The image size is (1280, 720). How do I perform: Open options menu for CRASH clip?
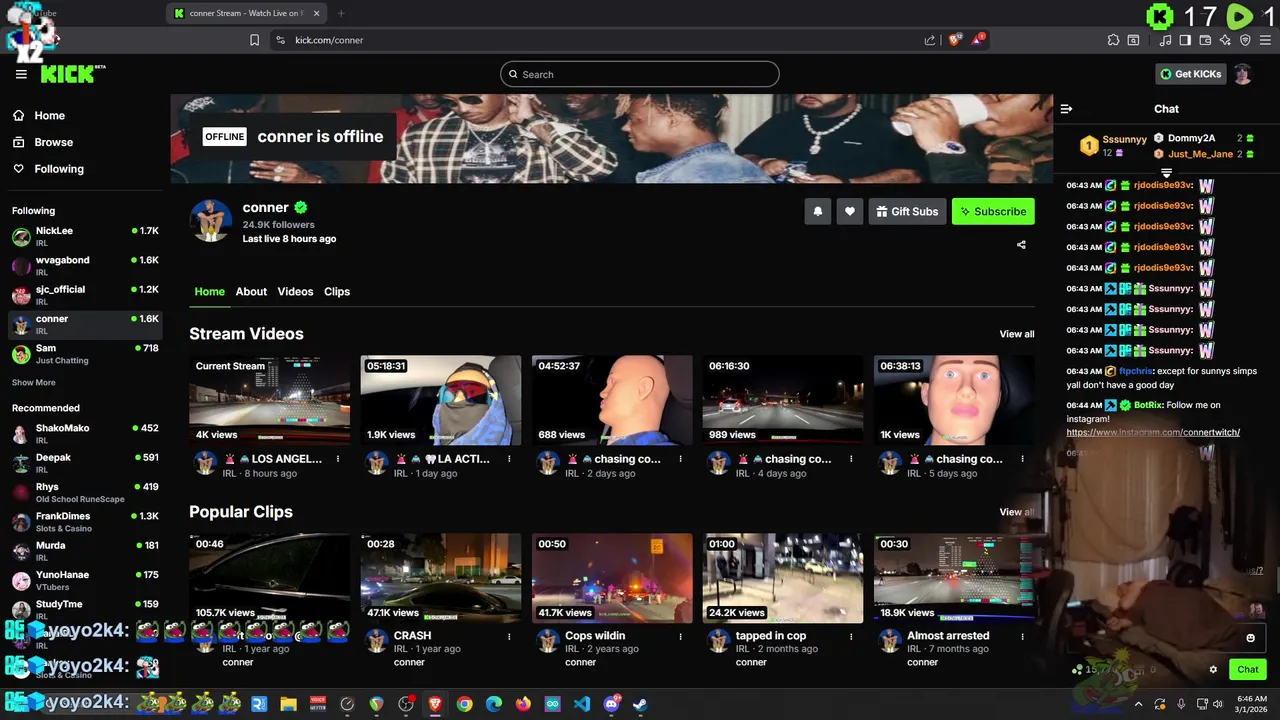click(509, 636)
